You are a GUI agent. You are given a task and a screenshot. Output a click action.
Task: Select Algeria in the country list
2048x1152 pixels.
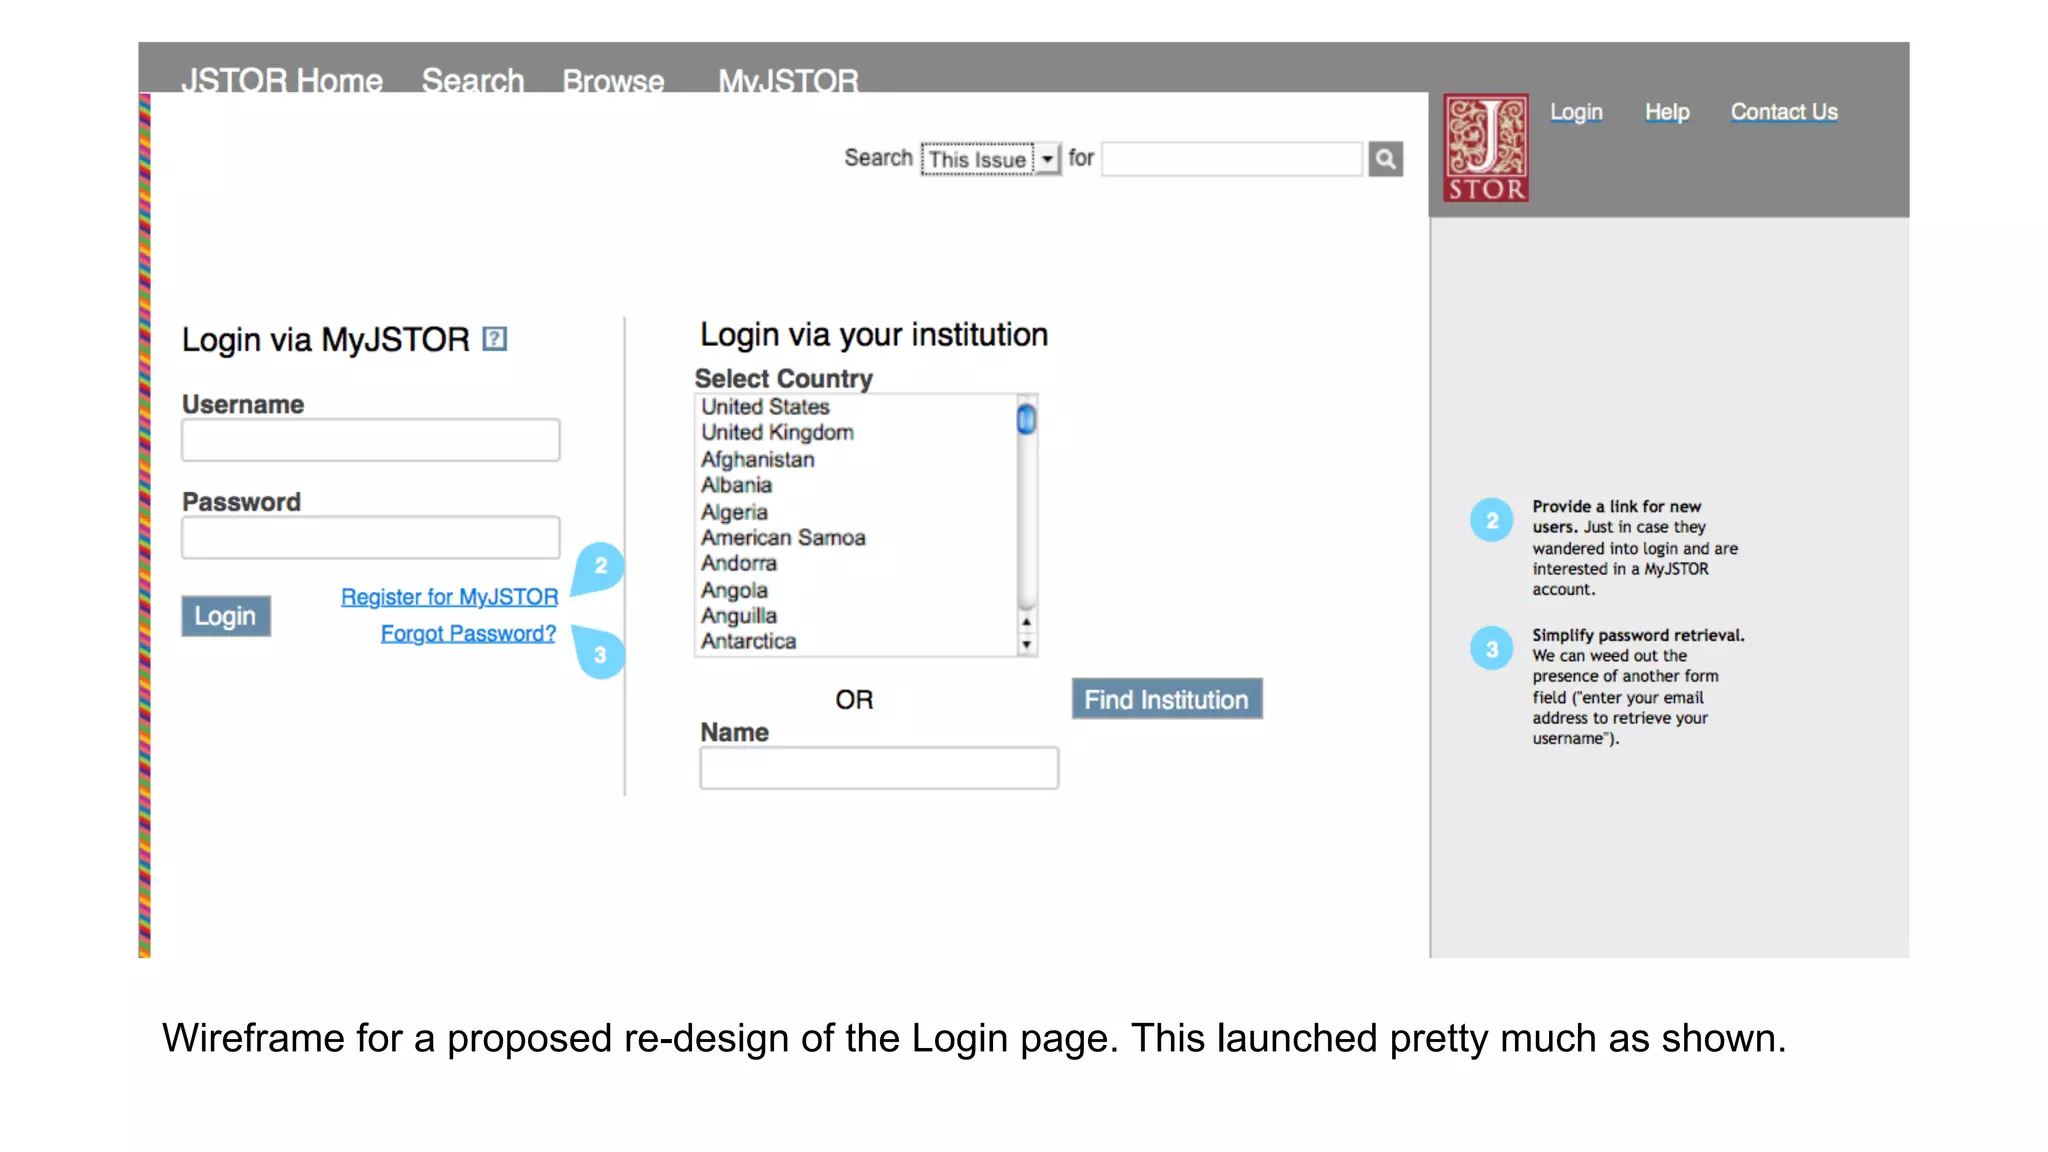(734, 512)
